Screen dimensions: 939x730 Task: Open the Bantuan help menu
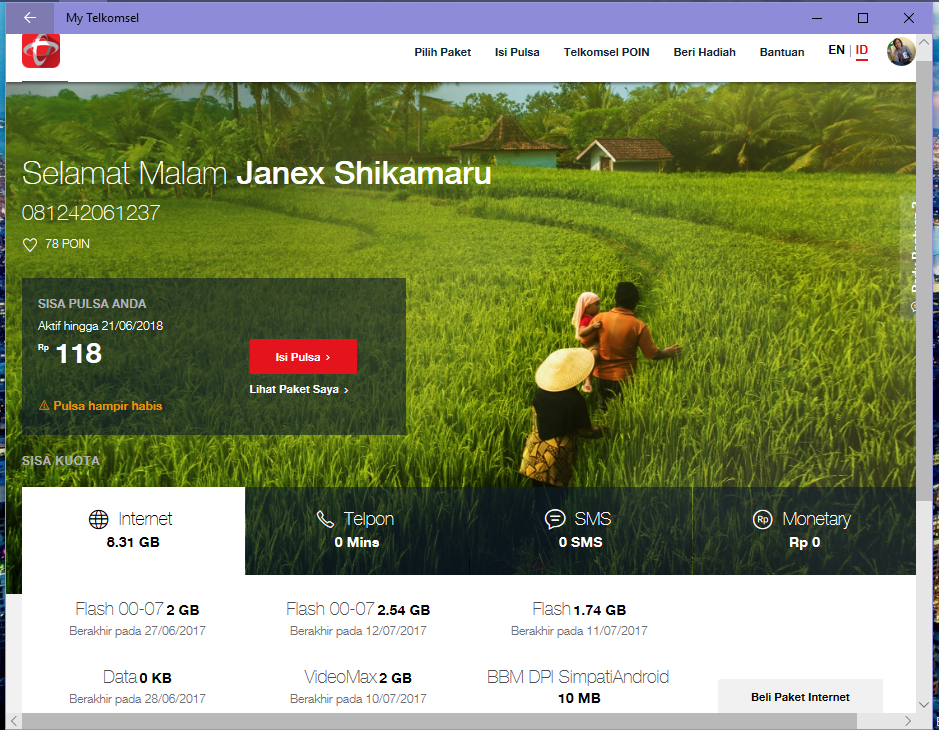[782, 52]
